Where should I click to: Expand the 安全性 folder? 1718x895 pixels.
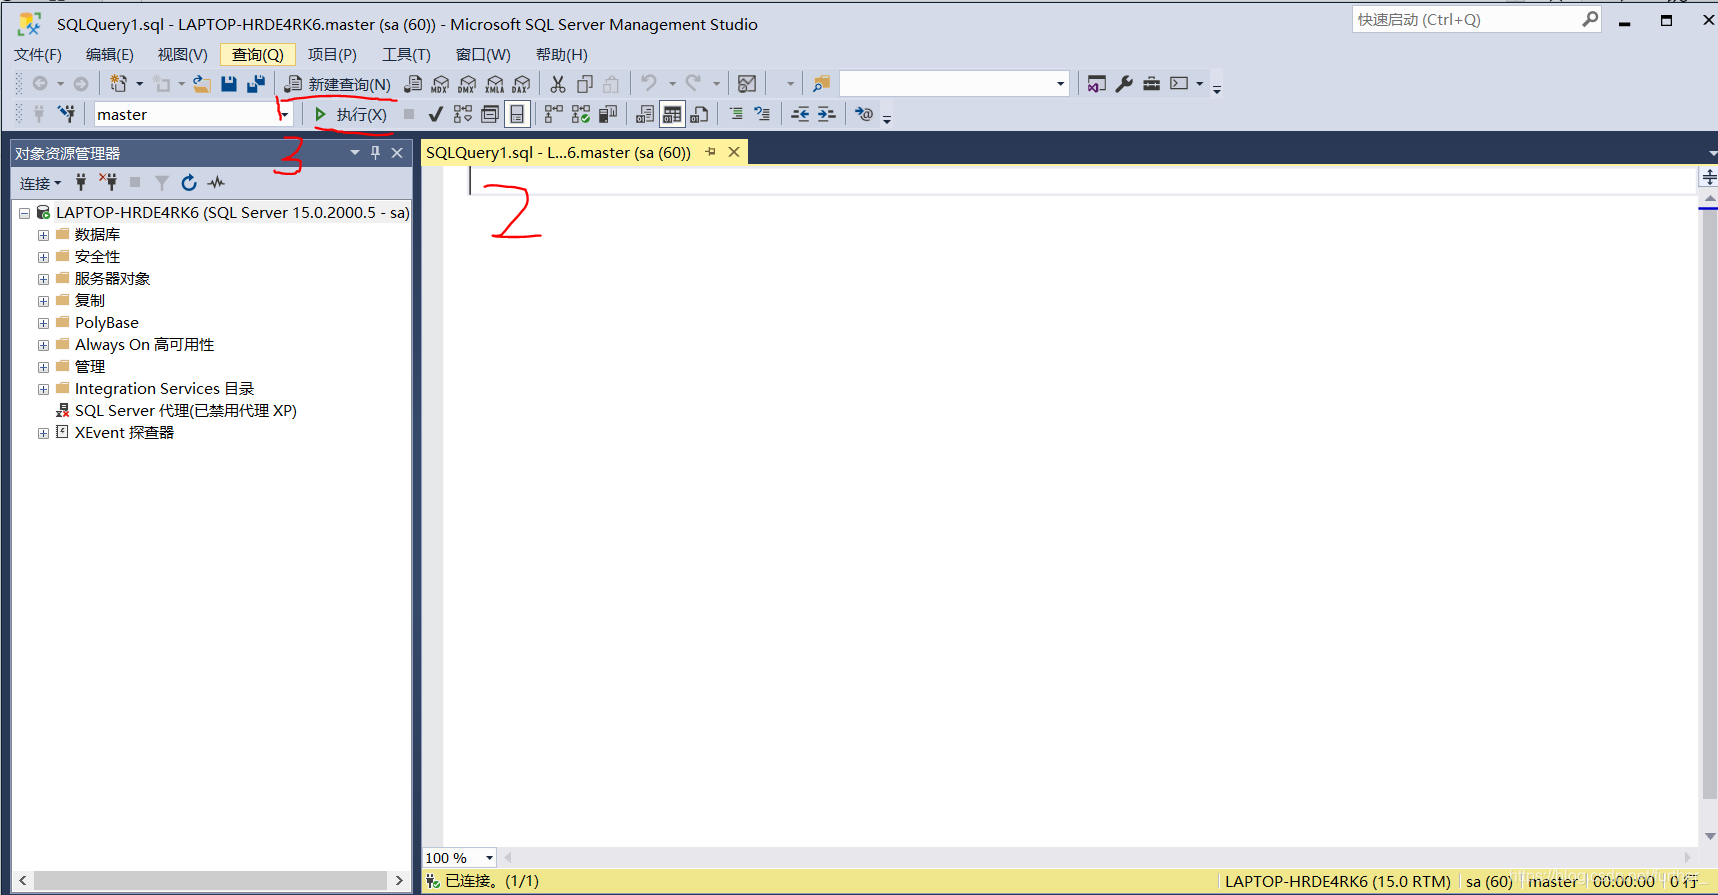(43, 257)
